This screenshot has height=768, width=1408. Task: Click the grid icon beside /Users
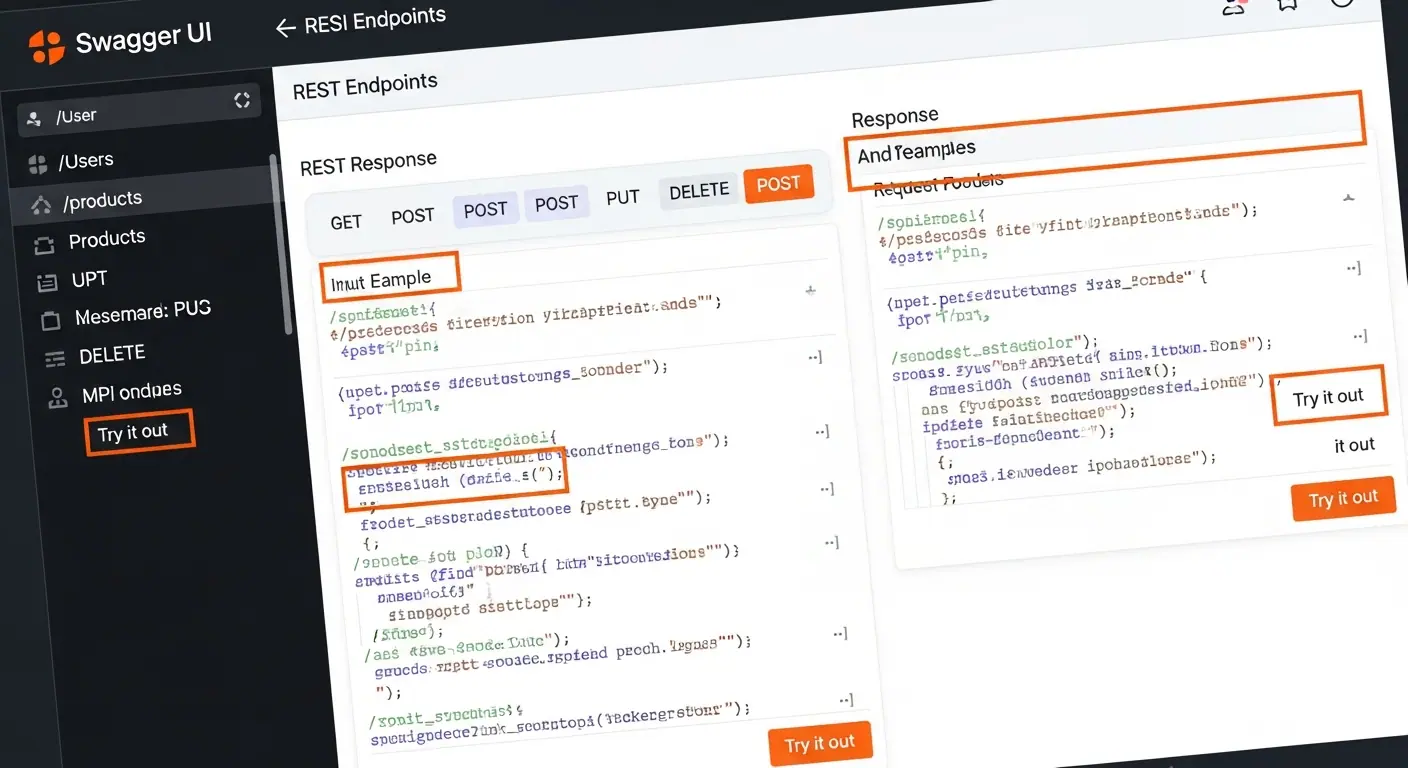38,164
